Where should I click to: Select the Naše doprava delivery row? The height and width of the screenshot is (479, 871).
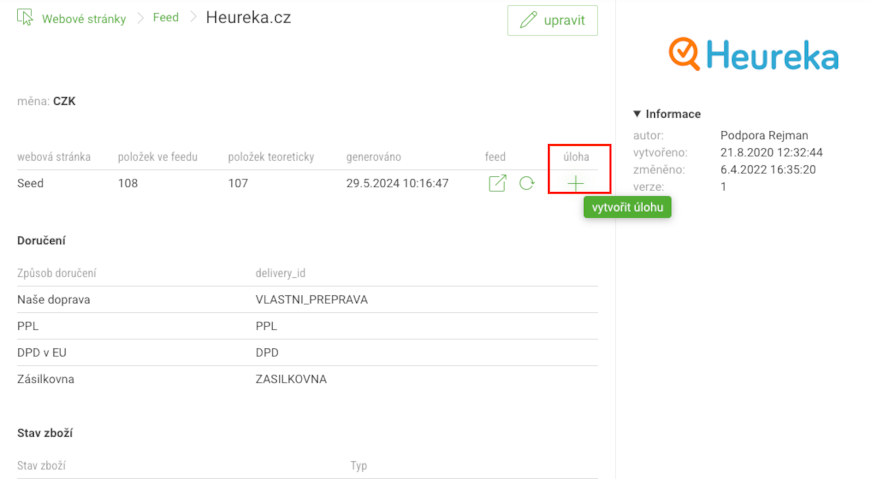pos(307,300)
